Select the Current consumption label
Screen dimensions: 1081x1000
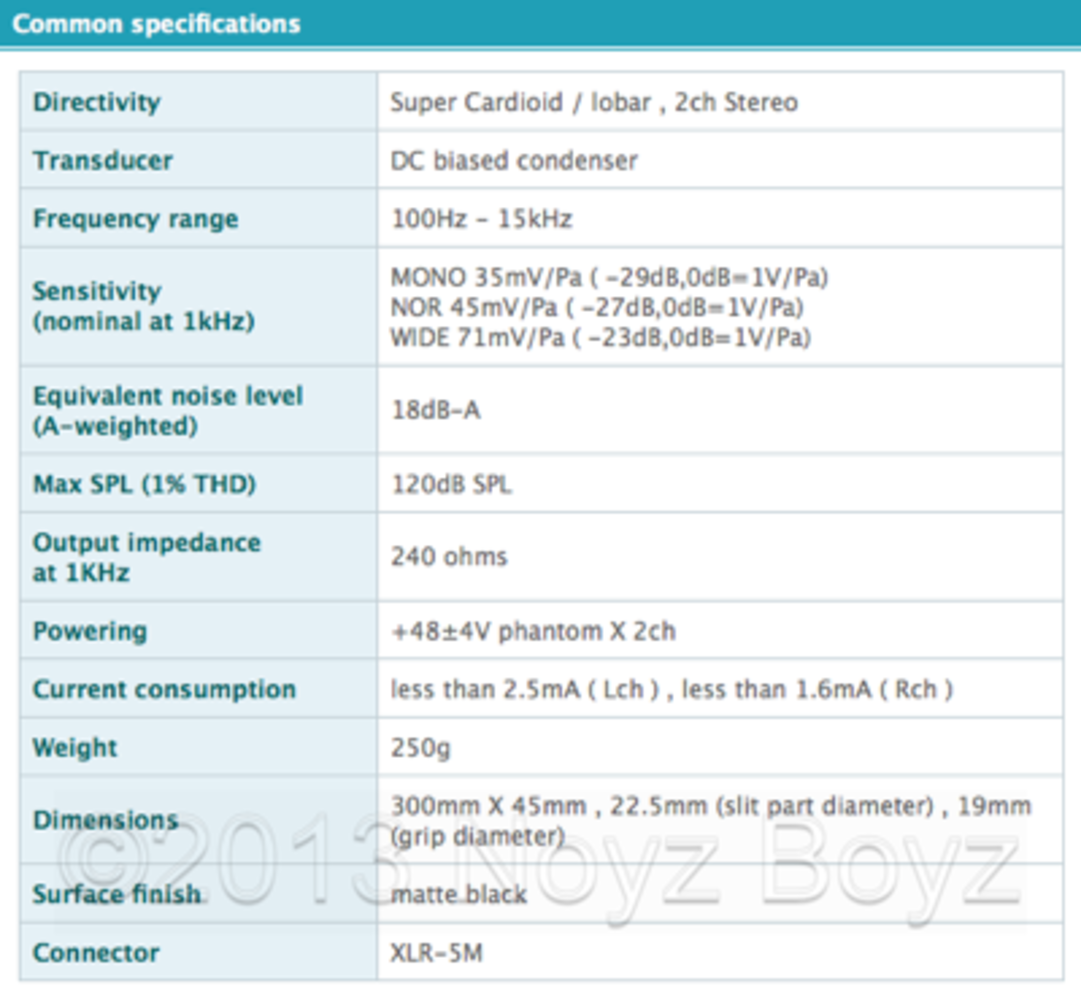click(164, 689)
